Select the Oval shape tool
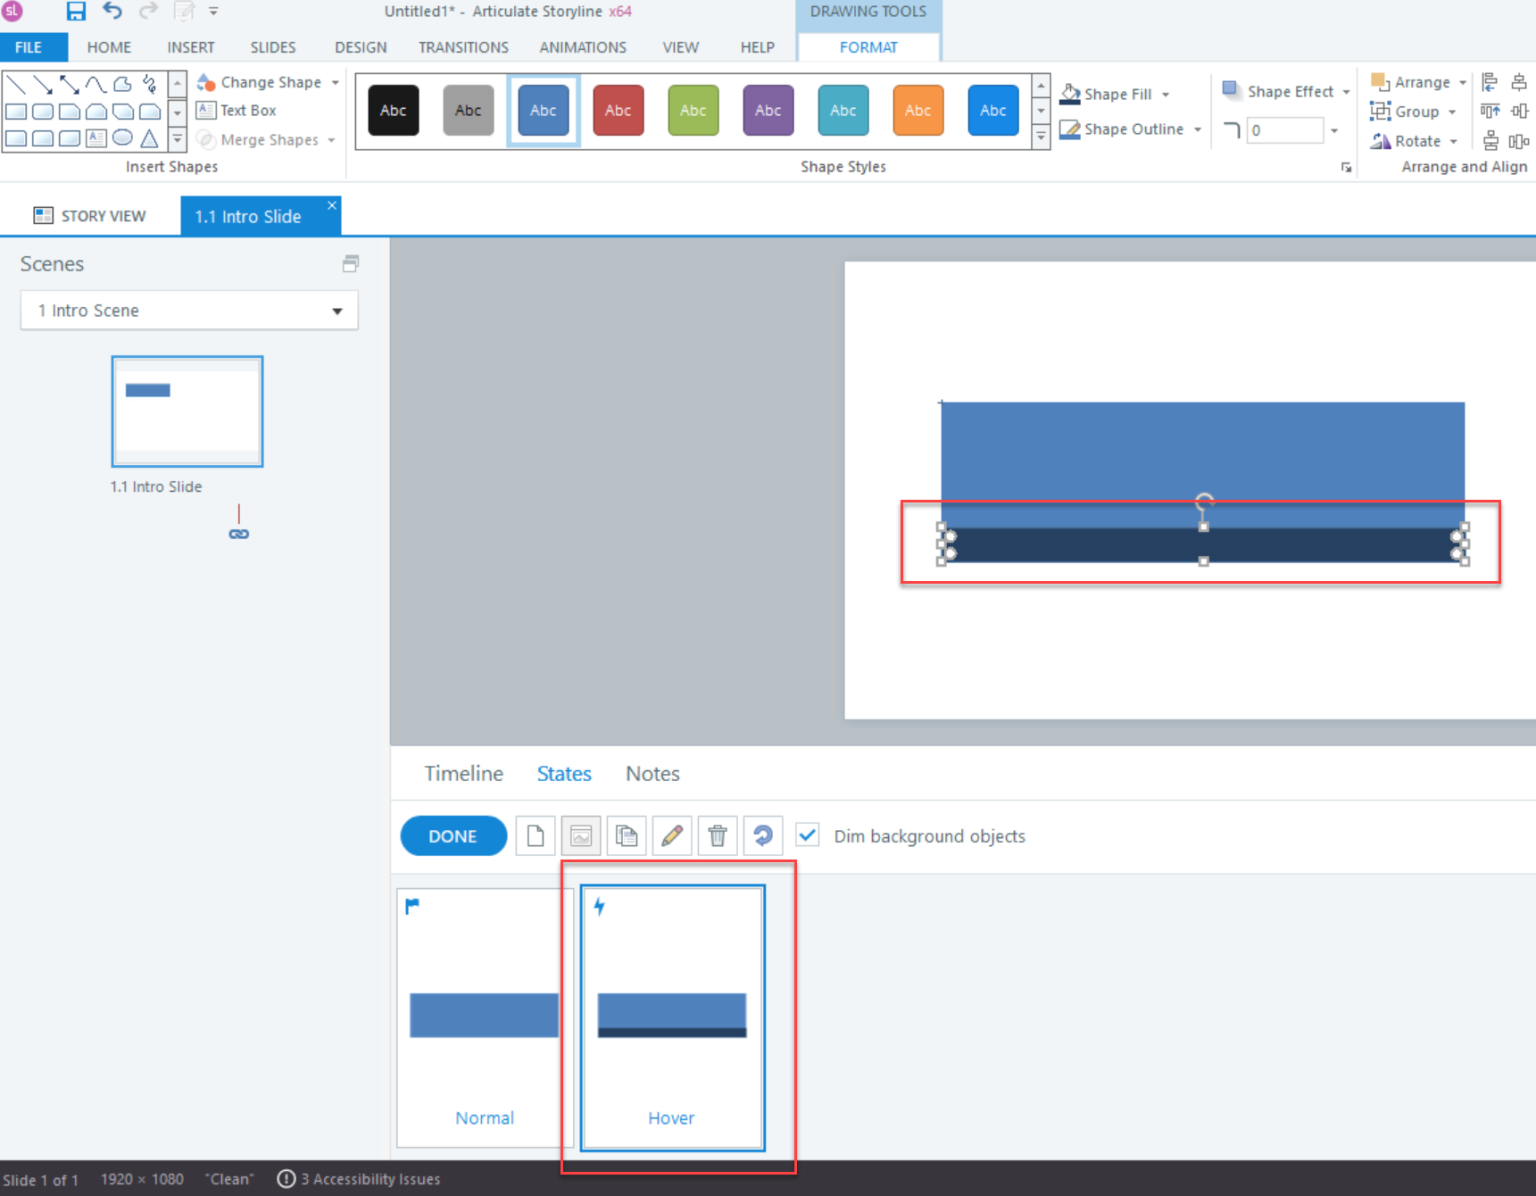This screenshot has height=1196, width=1536. click(x=123, y=138)
